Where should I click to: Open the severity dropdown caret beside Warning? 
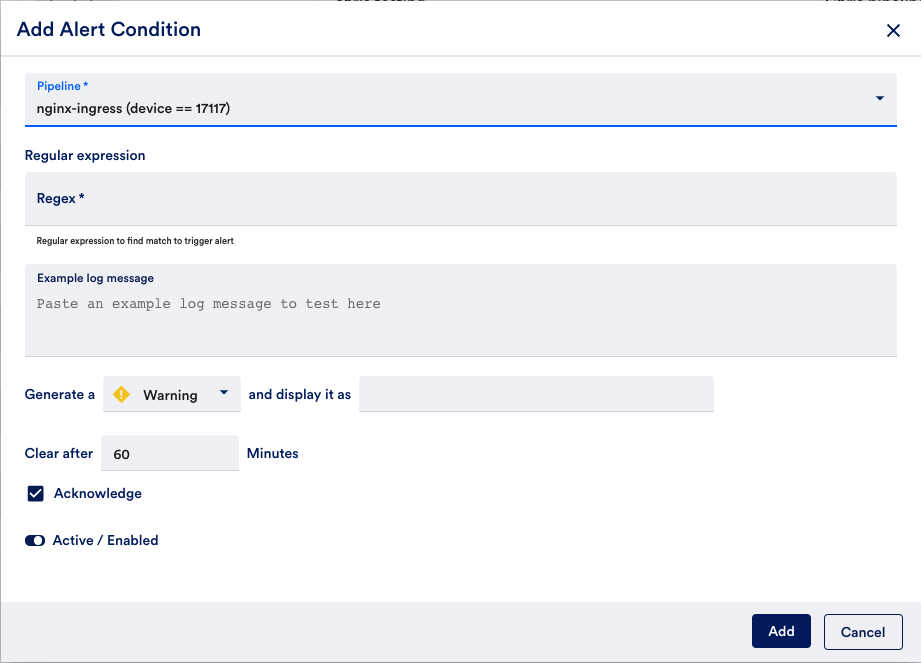pos(224,393)
